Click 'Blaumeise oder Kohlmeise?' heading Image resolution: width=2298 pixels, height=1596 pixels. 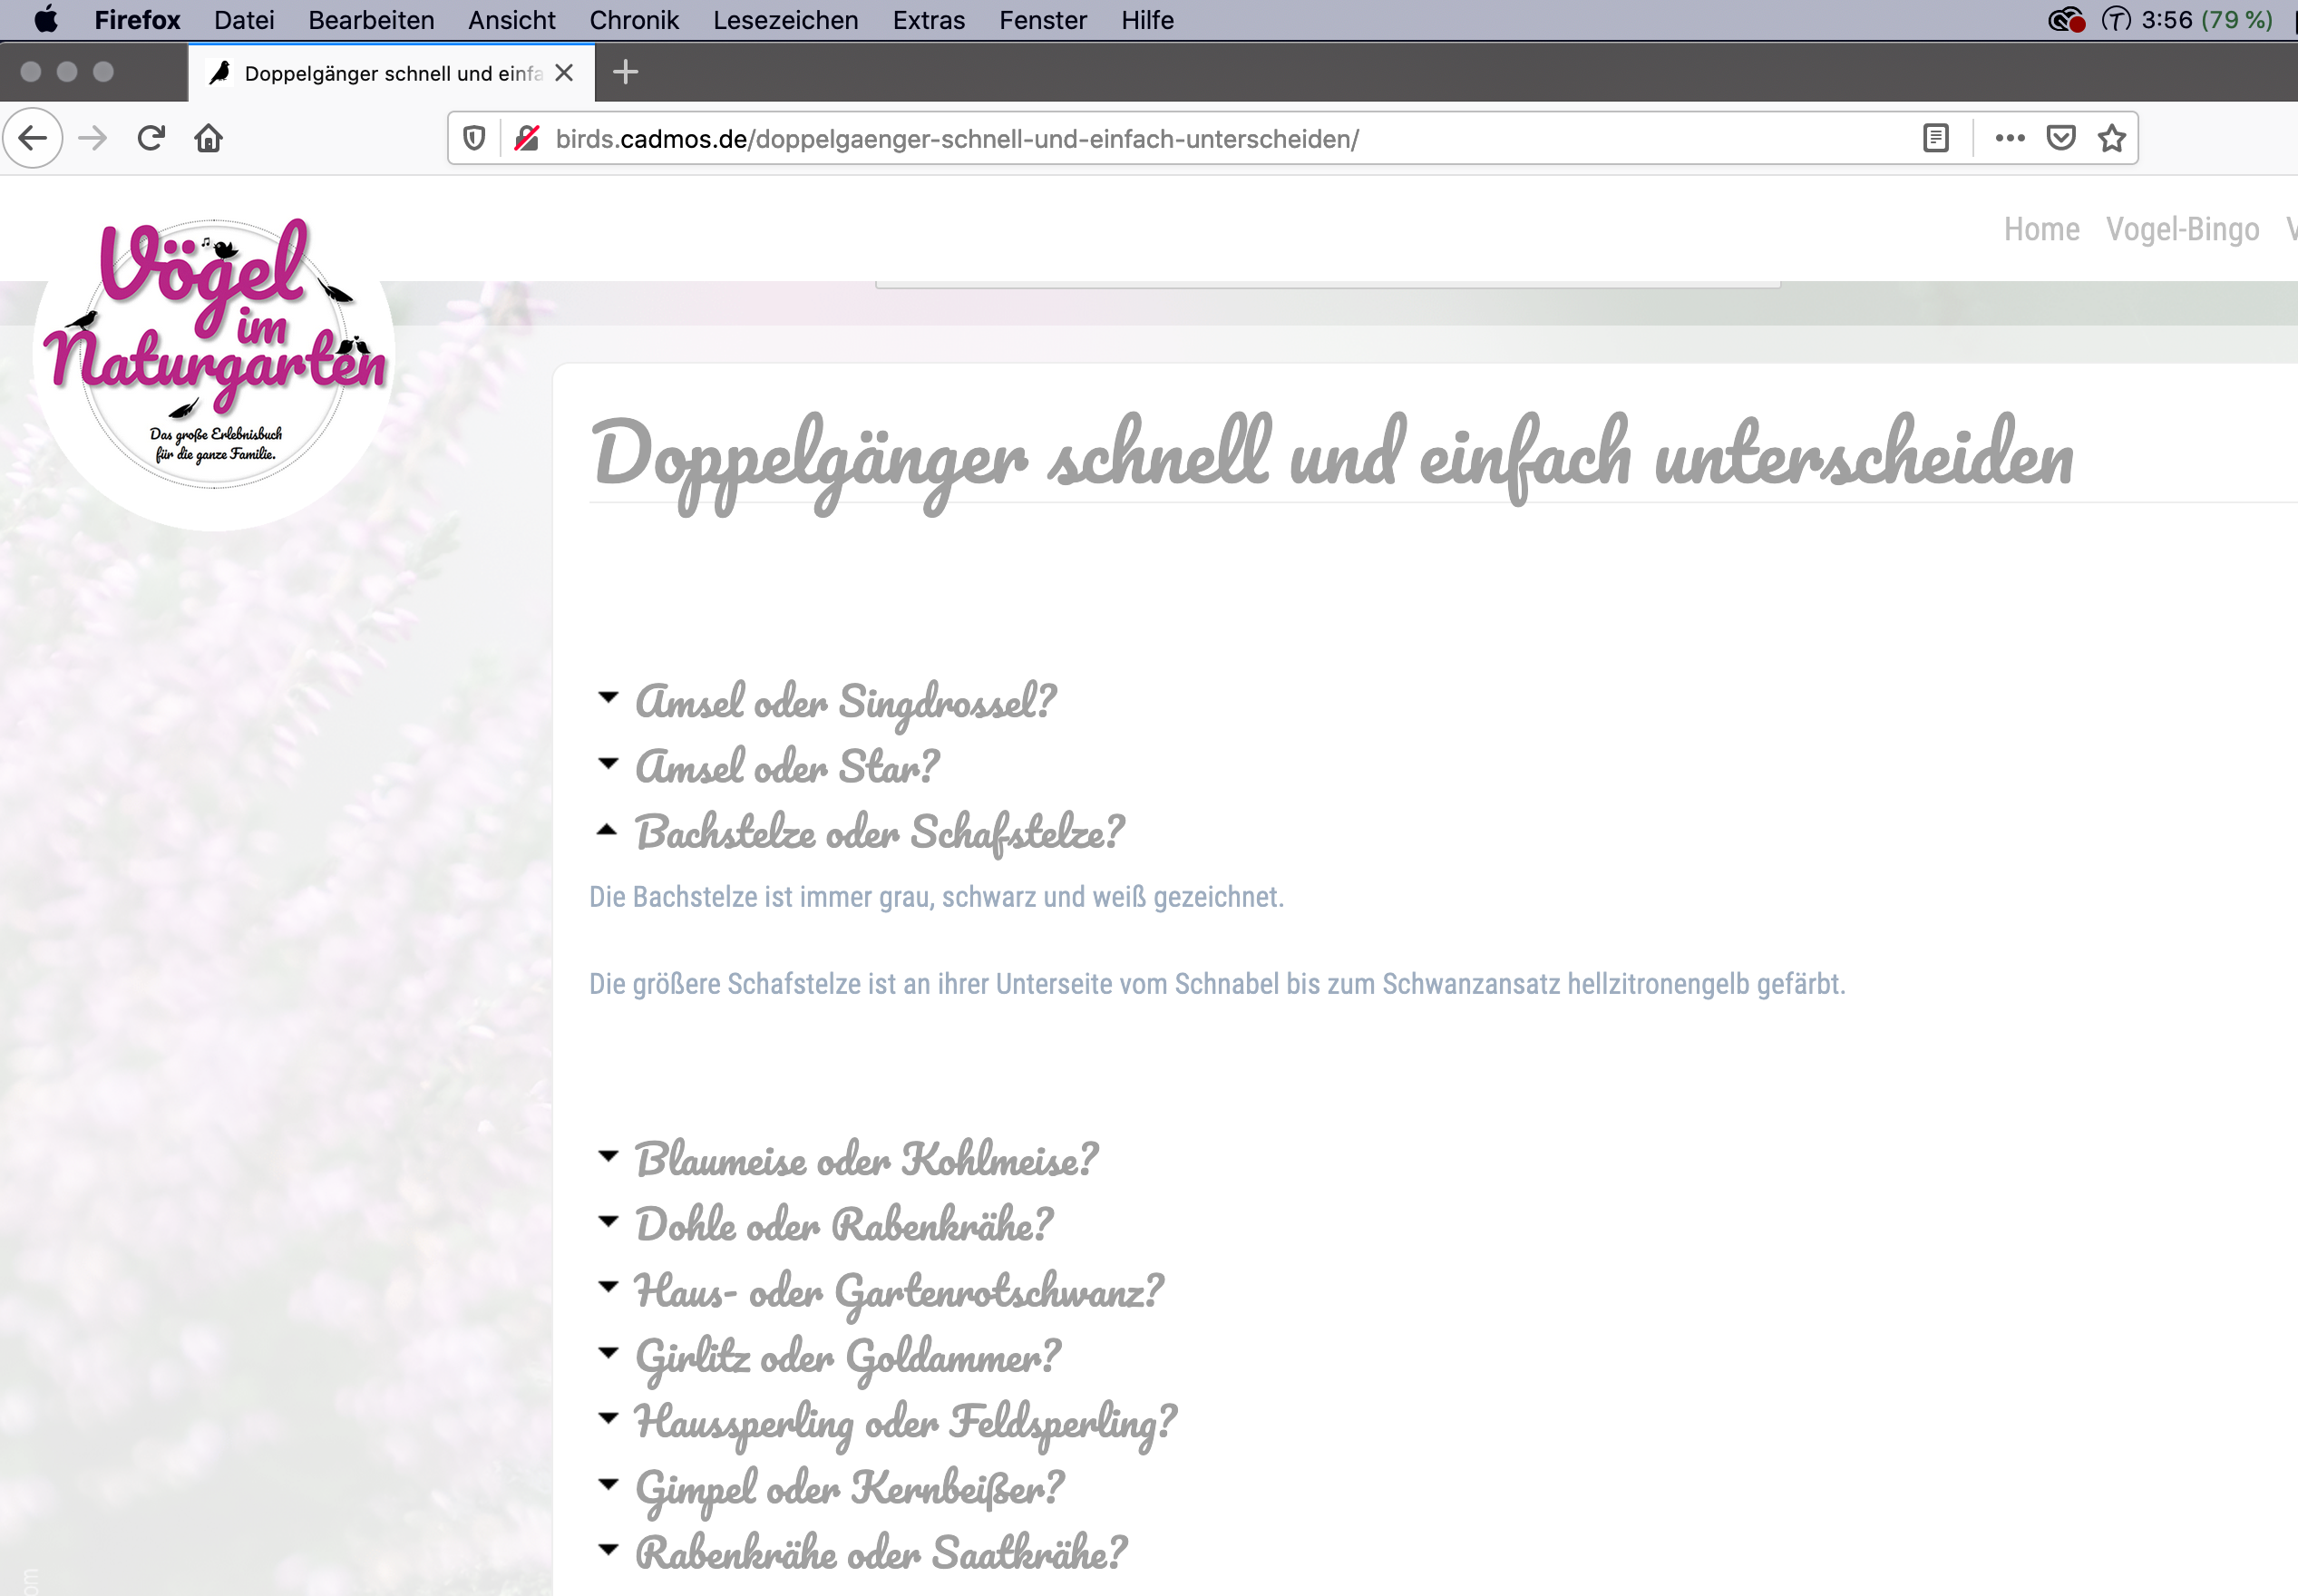[x=867, y=1160]
